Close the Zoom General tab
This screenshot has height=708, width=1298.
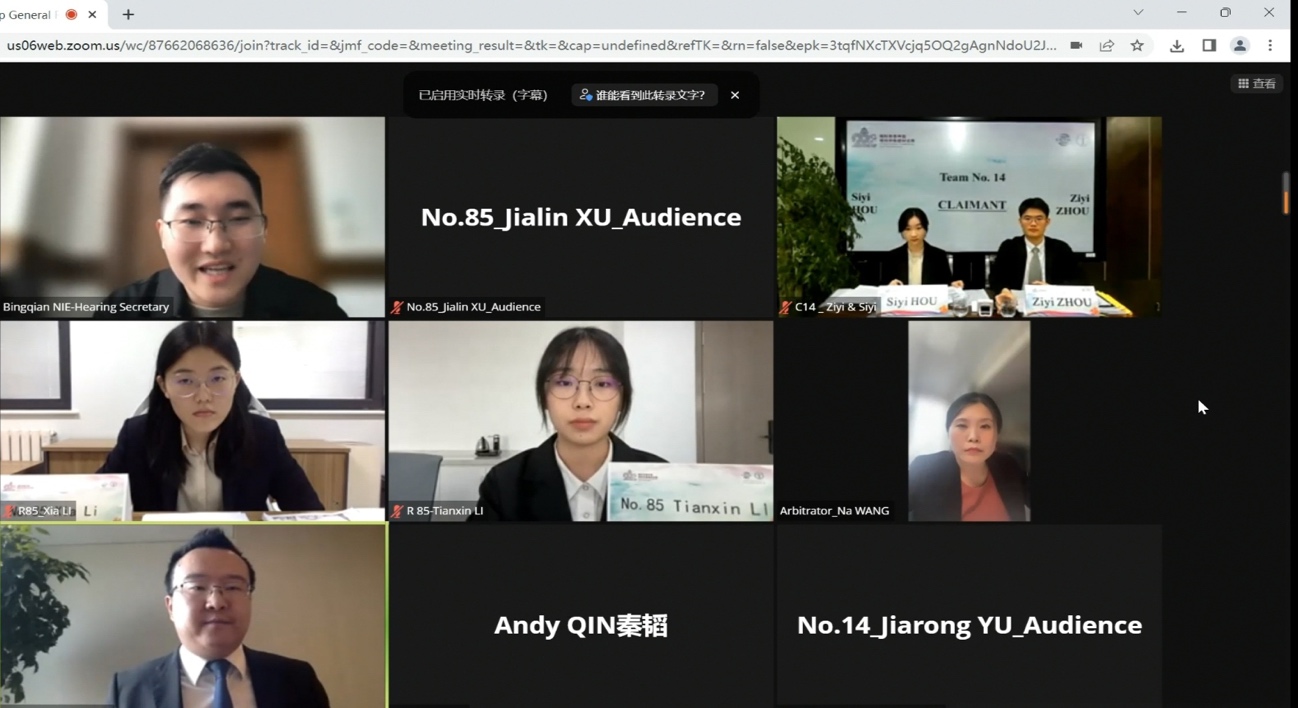(x=92, y=15)
